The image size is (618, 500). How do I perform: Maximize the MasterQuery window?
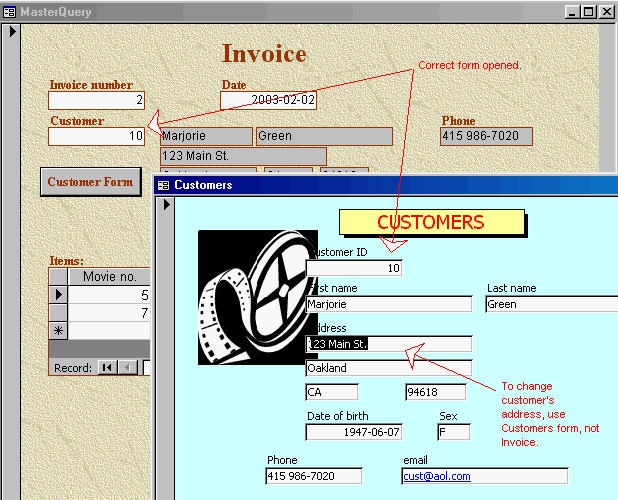tap(589, 12)
